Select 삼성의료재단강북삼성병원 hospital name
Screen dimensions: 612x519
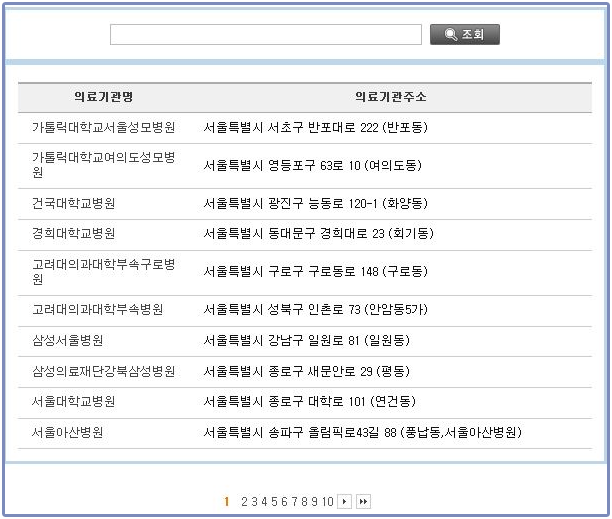click(103, 371)
